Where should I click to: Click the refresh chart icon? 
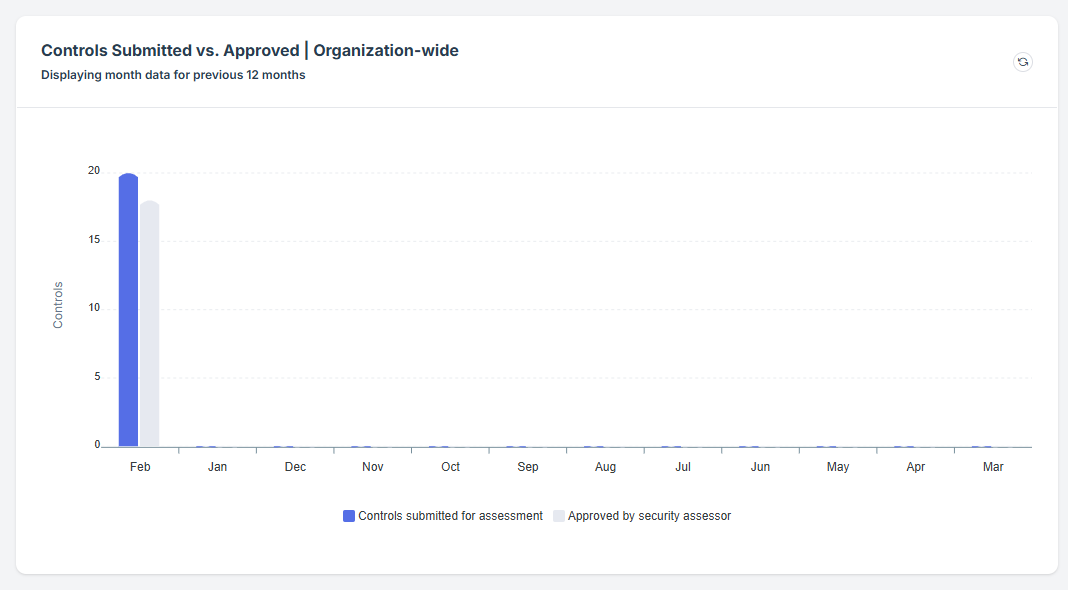pos(1022,62)
